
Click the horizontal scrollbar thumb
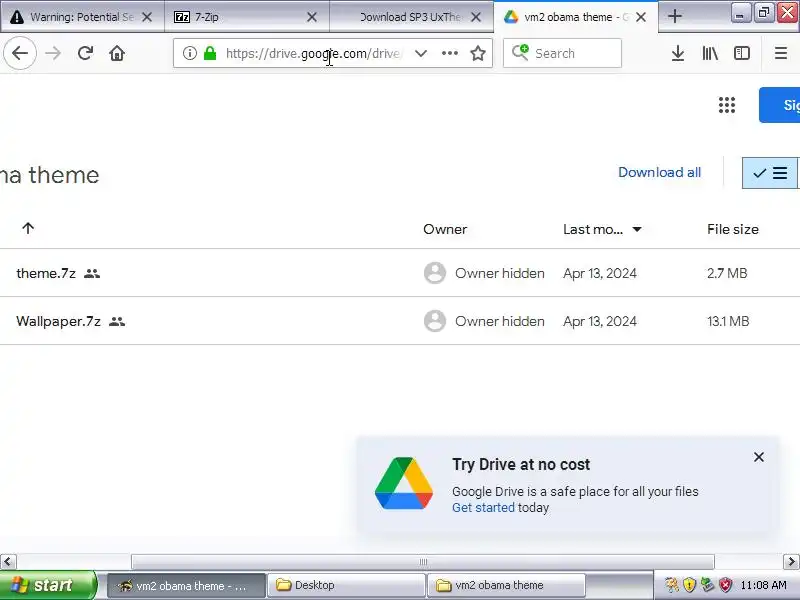pyautogui.click(x=422, y=562)
